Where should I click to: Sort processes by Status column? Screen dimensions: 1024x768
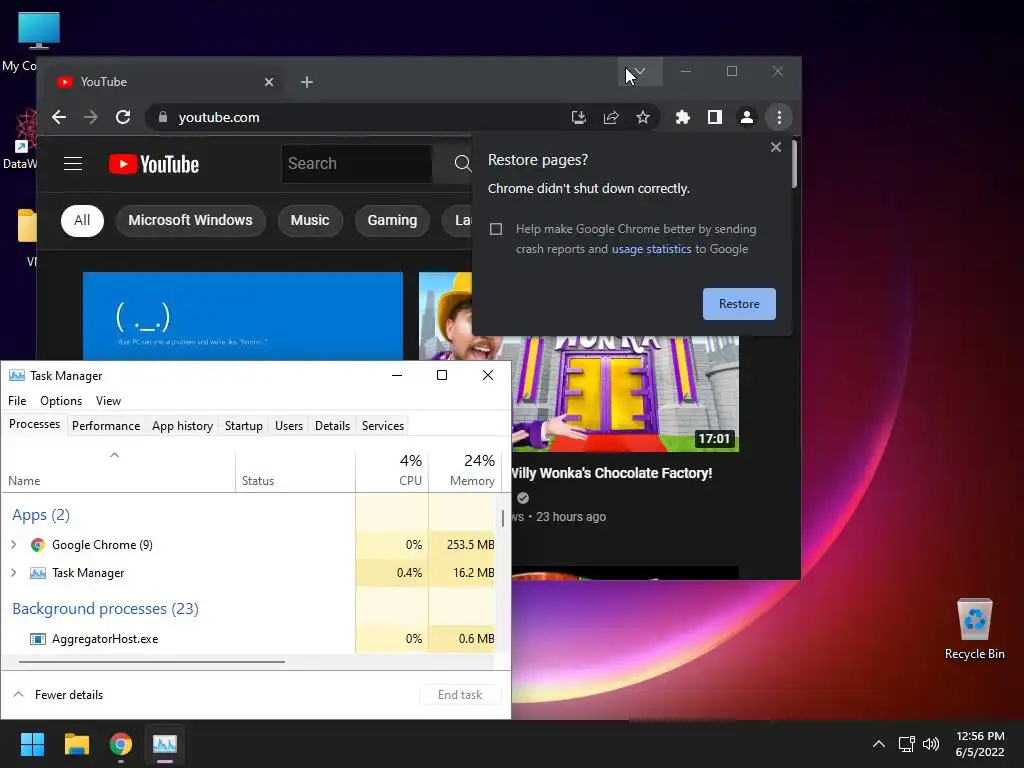(x=295, y=472)
